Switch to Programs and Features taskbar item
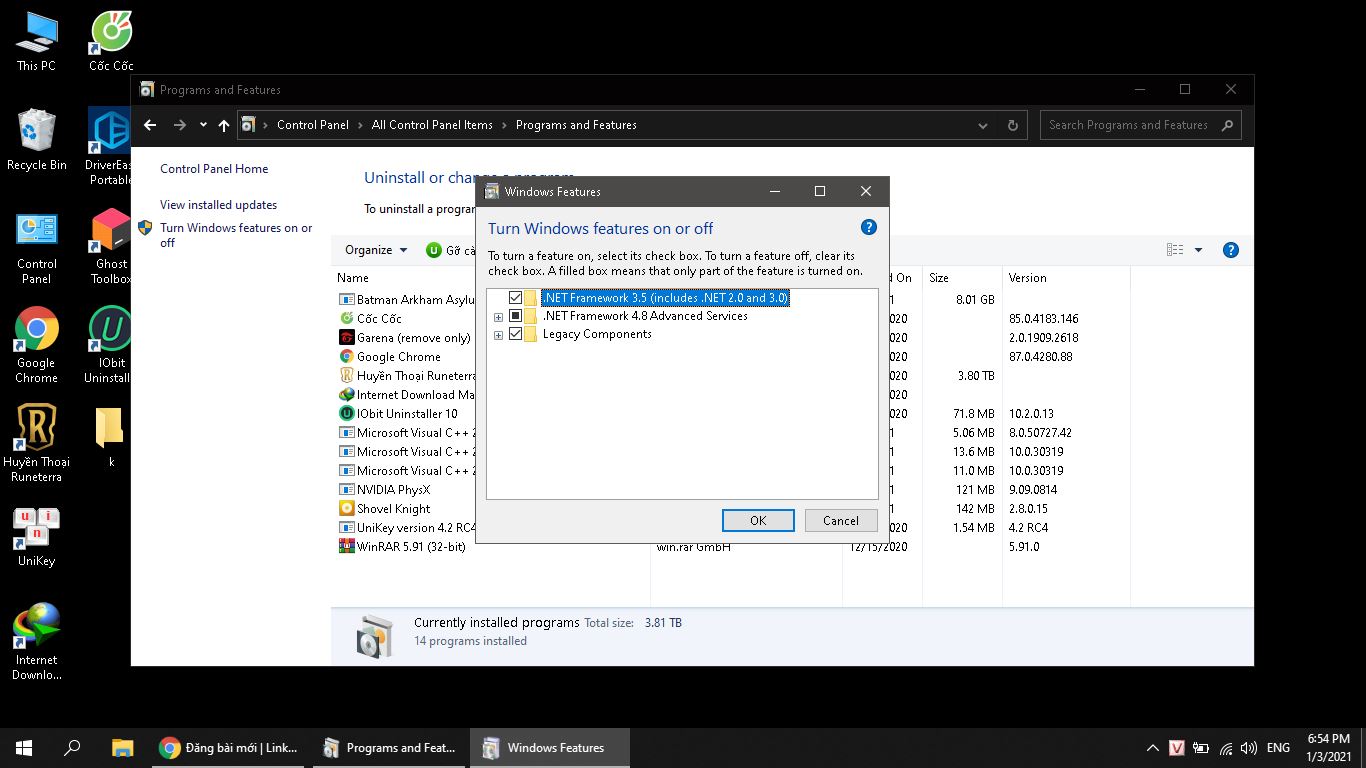1366x768 pixels. pyautogui.click(x=389, y=747)
